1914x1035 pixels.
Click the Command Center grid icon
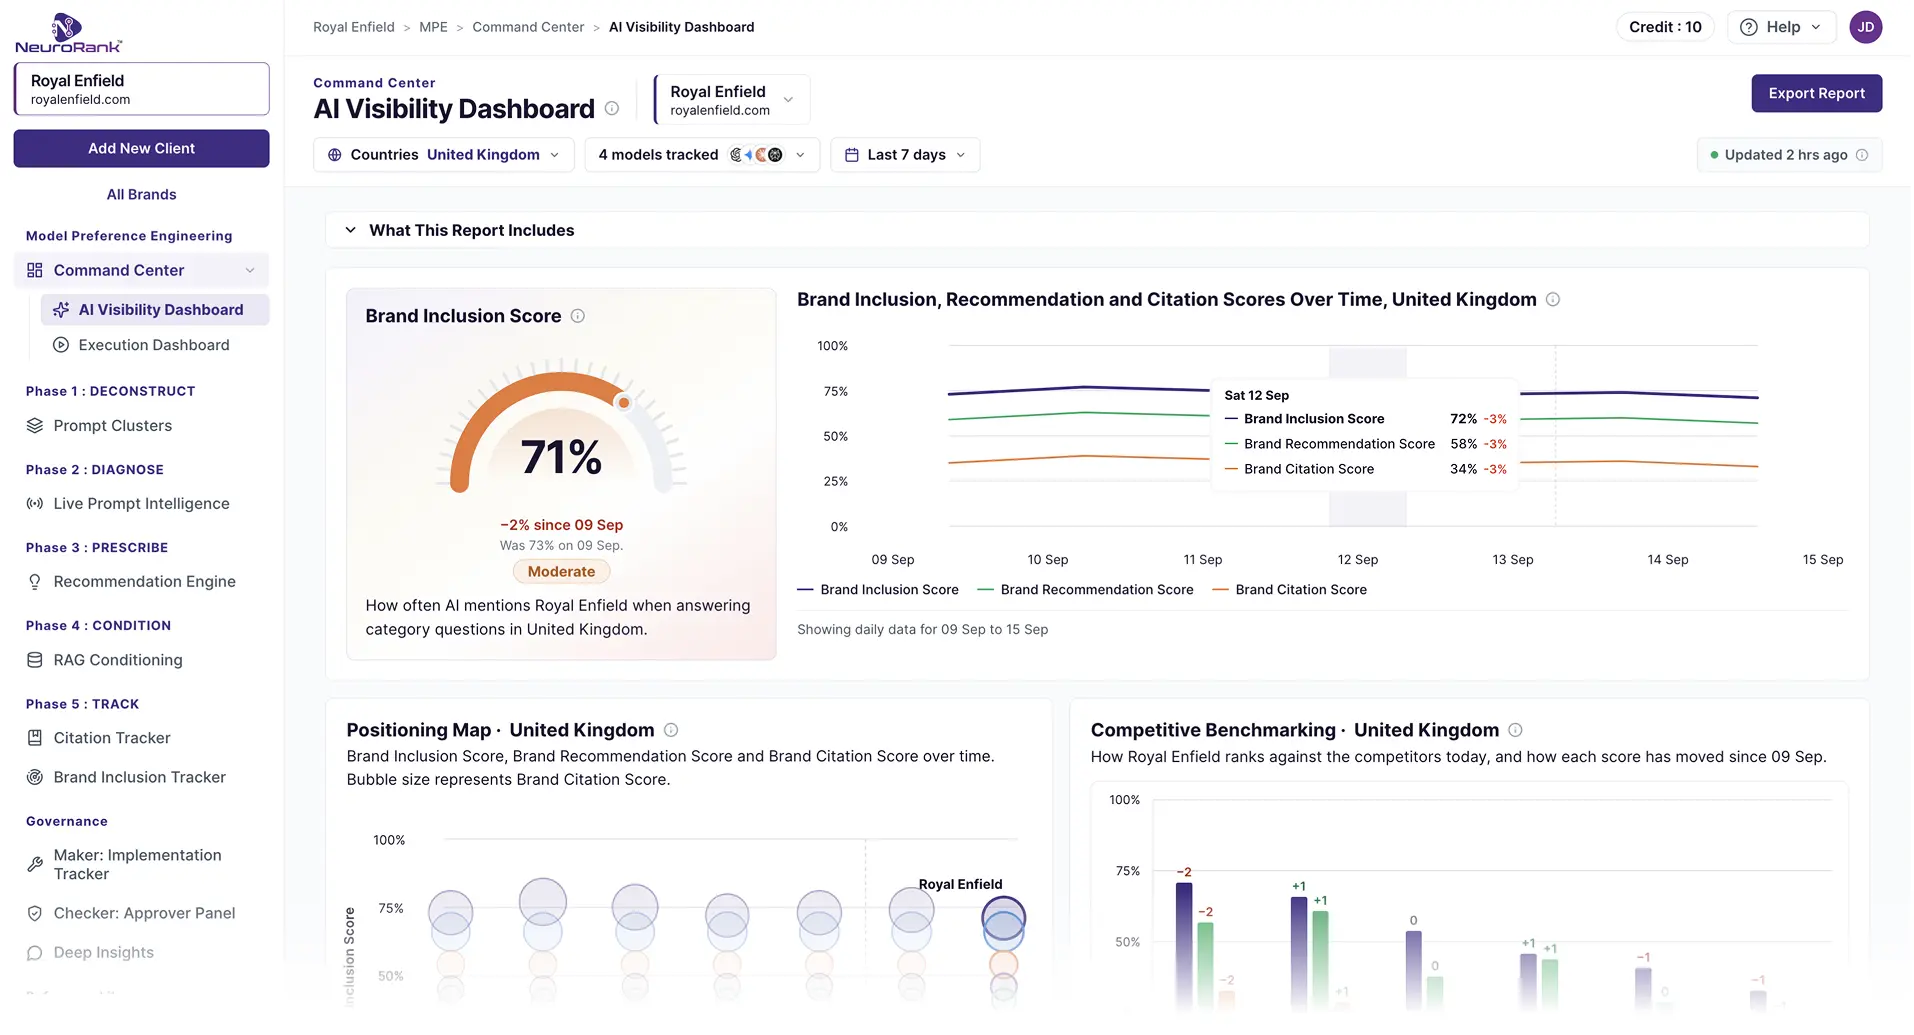pyautogui.click(x=35, y=270)
